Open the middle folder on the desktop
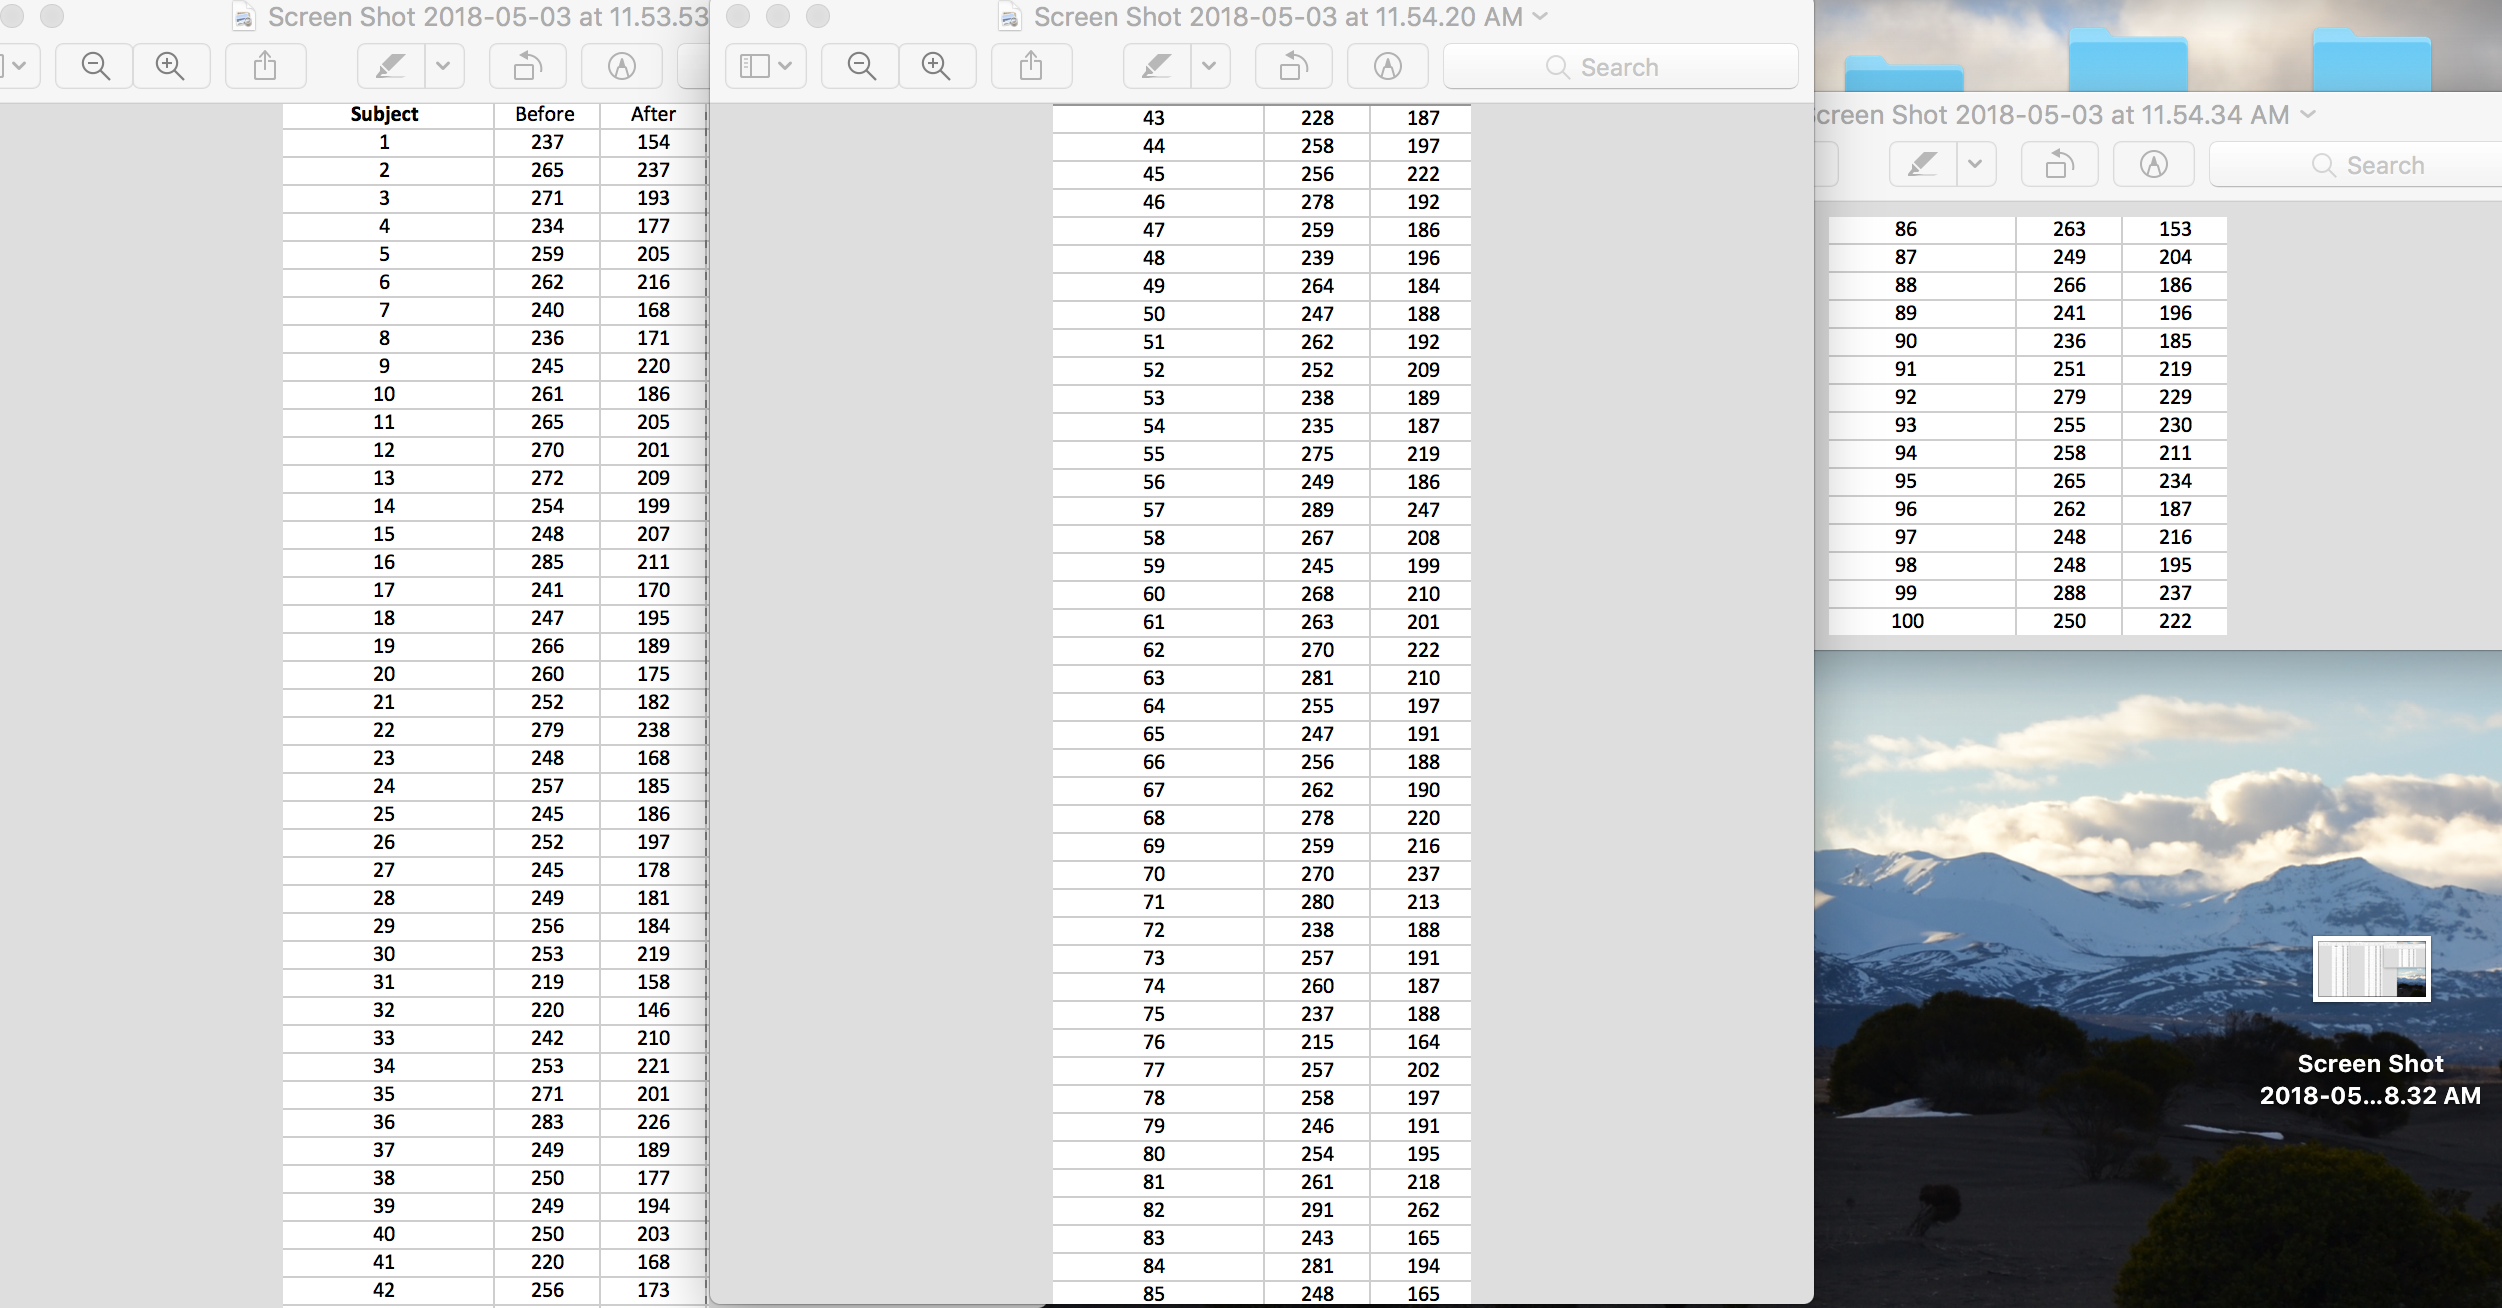2502x1308 pixels. click(2127, 62)
